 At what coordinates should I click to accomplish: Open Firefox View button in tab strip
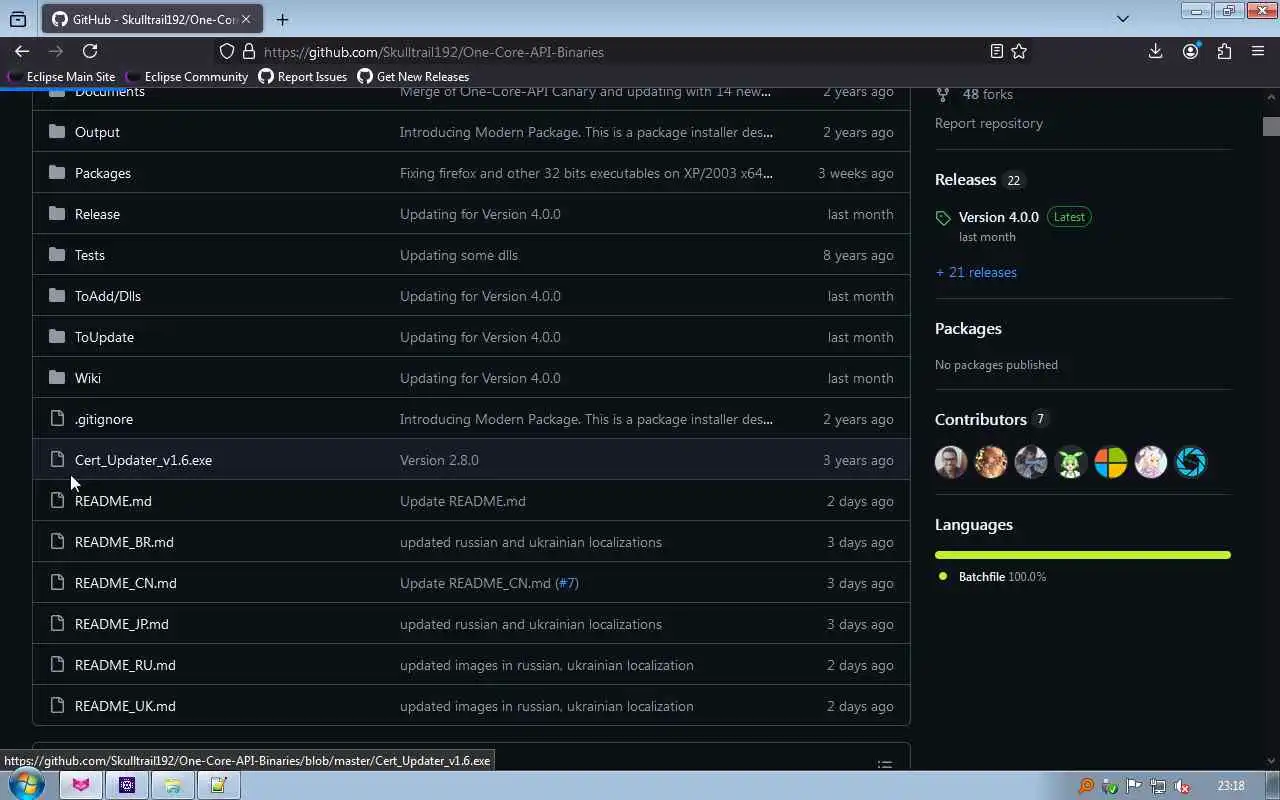click(18, 19)
